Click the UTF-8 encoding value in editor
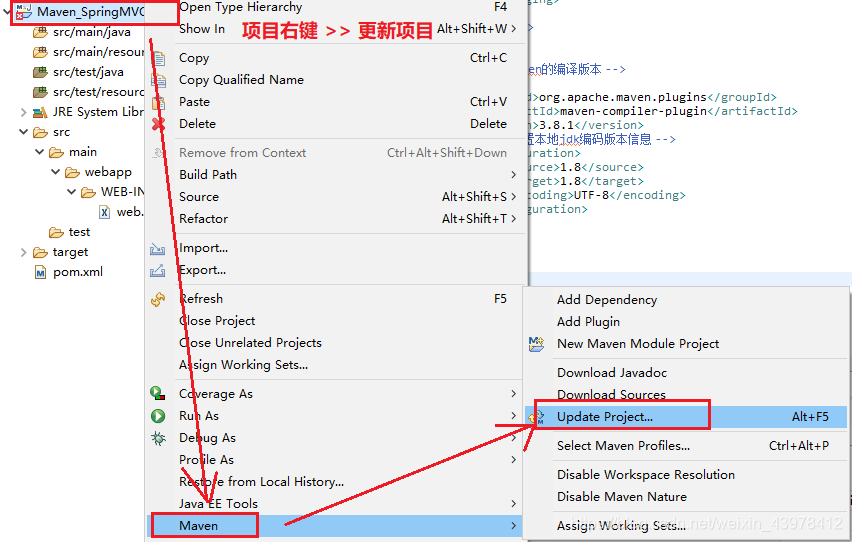 pos(591,195)
